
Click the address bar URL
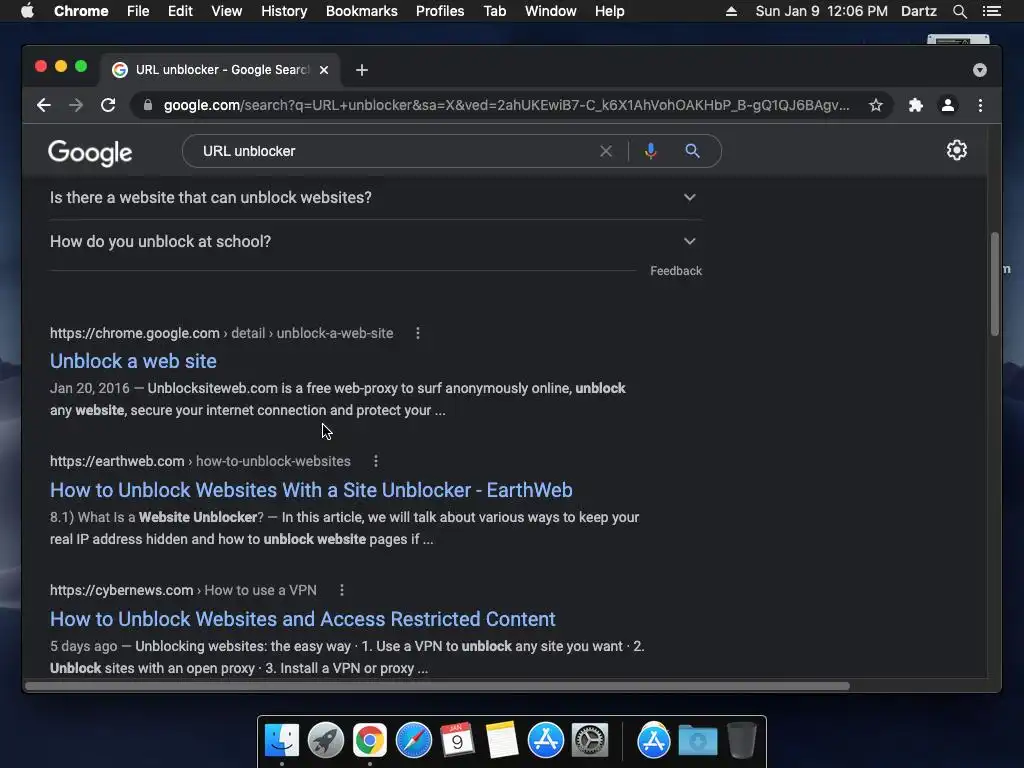pos(506,105)
